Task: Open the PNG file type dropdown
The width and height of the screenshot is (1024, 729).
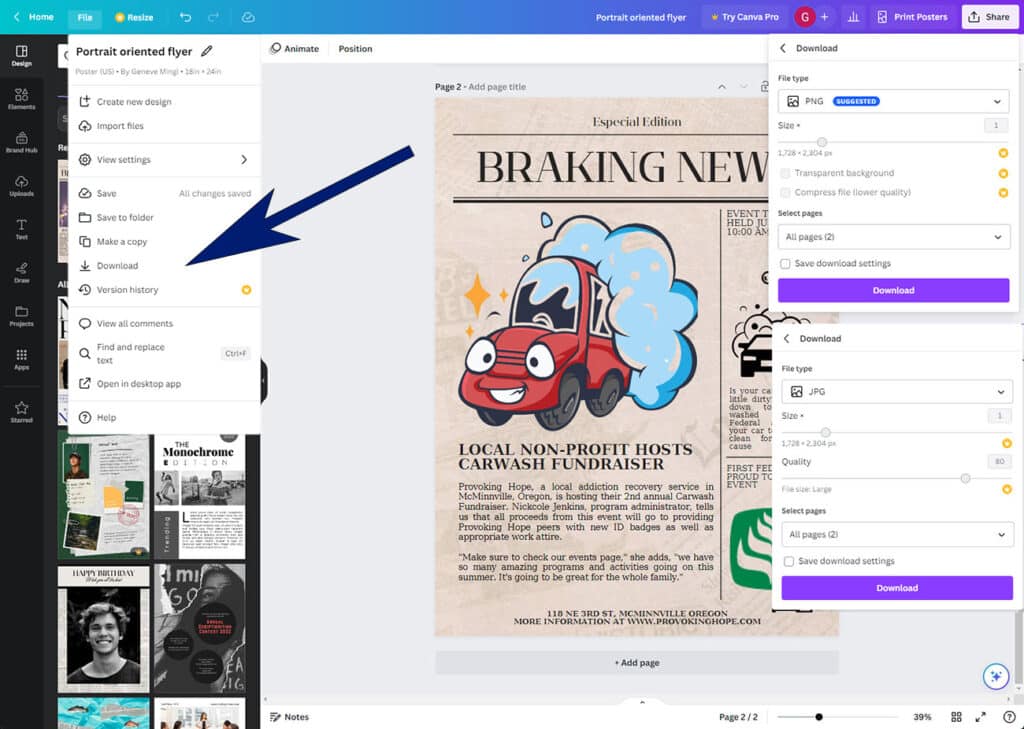Action: pyautogui.click(x=893, y=101)
